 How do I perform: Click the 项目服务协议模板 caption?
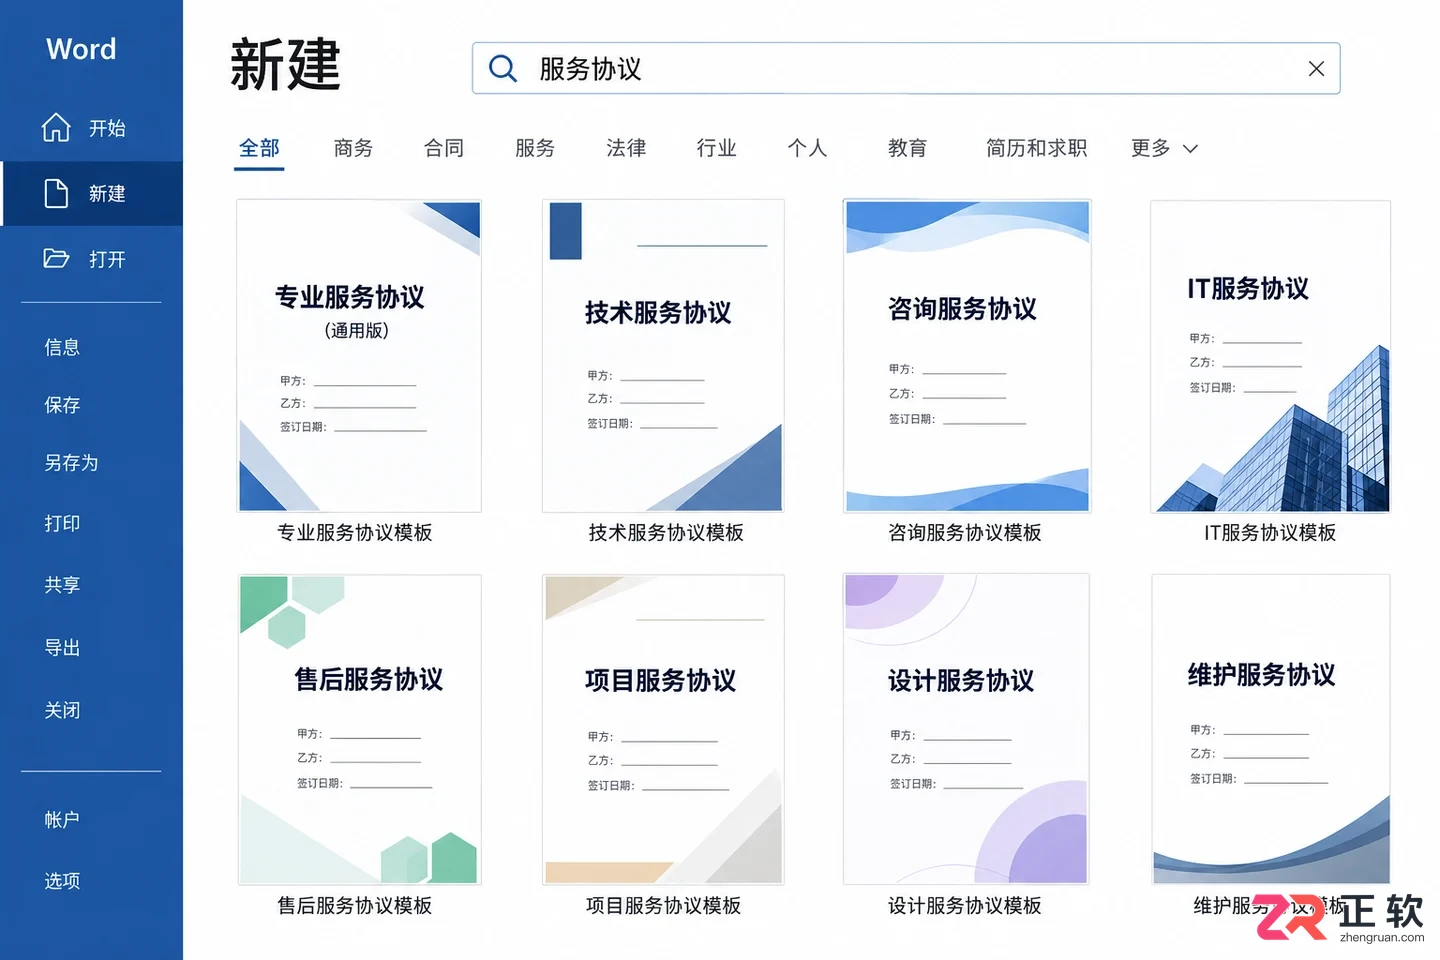[663, 906]
